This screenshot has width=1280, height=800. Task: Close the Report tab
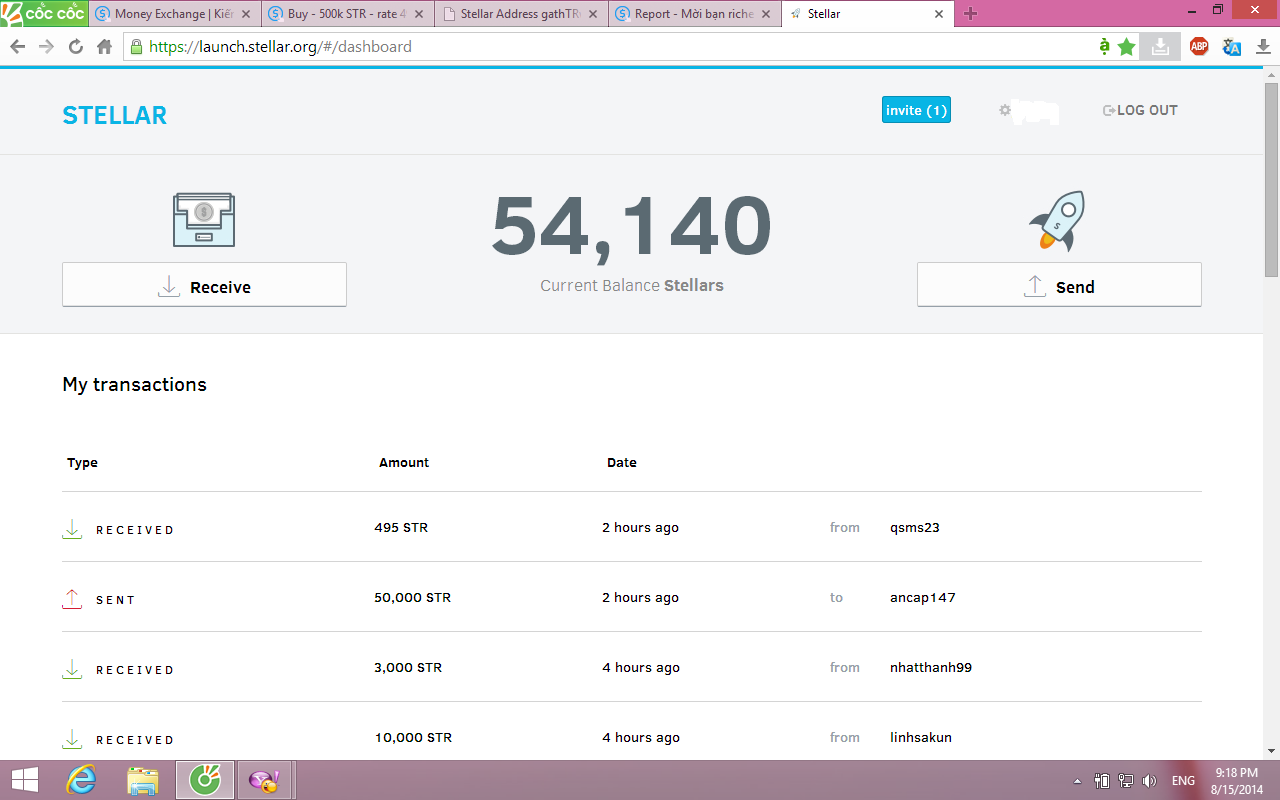(x=766, y=14)
